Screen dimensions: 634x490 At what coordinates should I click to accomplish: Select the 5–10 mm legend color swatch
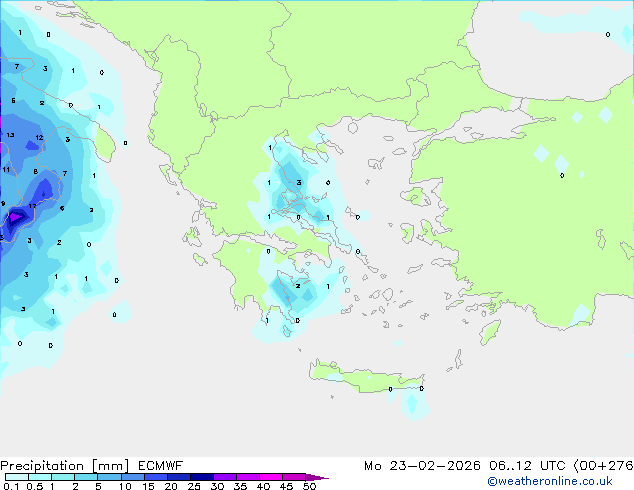110,477
